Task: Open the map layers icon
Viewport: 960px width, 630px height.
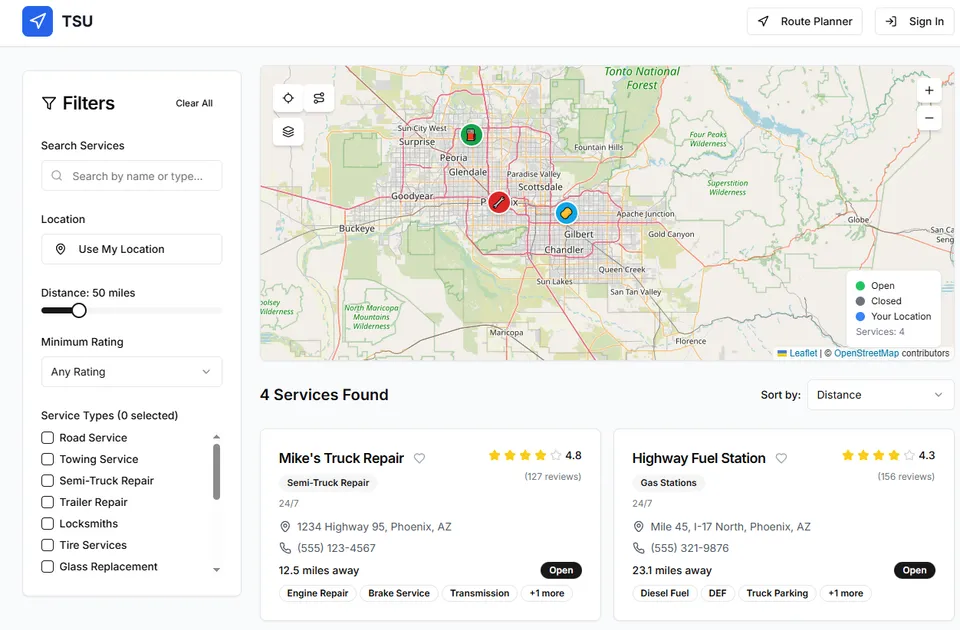Action: pyautogui.click(x=288, y=132)
